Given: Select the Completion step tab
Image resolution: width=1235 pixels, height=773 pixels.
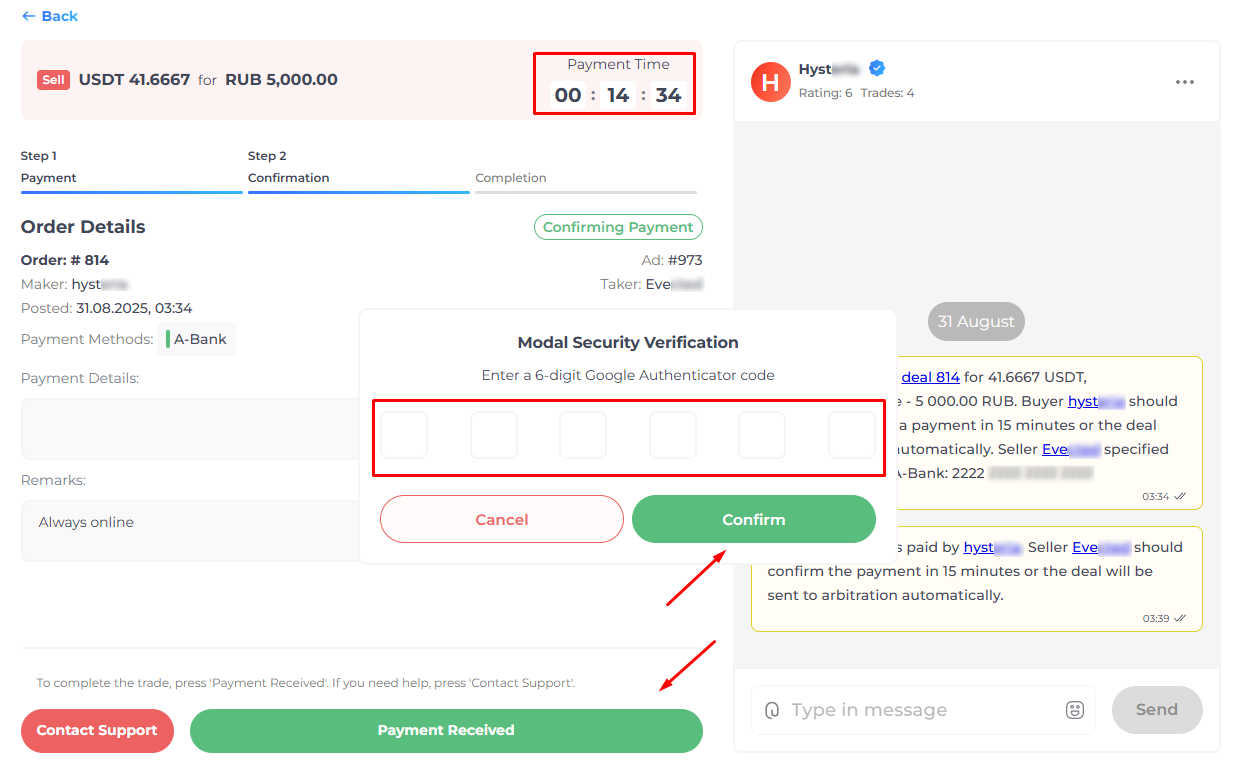Looking at the screenshot, I should [586, 178].
